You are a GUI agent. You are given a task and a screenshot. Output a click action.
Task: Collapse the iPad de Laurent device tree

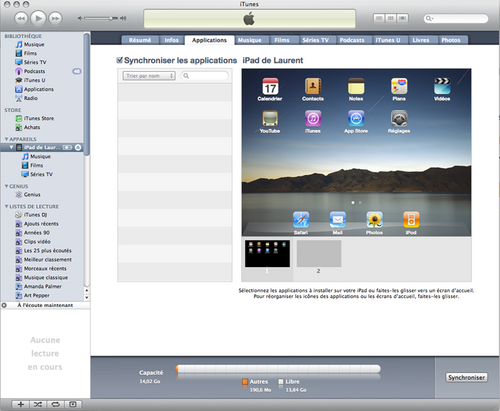[x=12, y=147]
